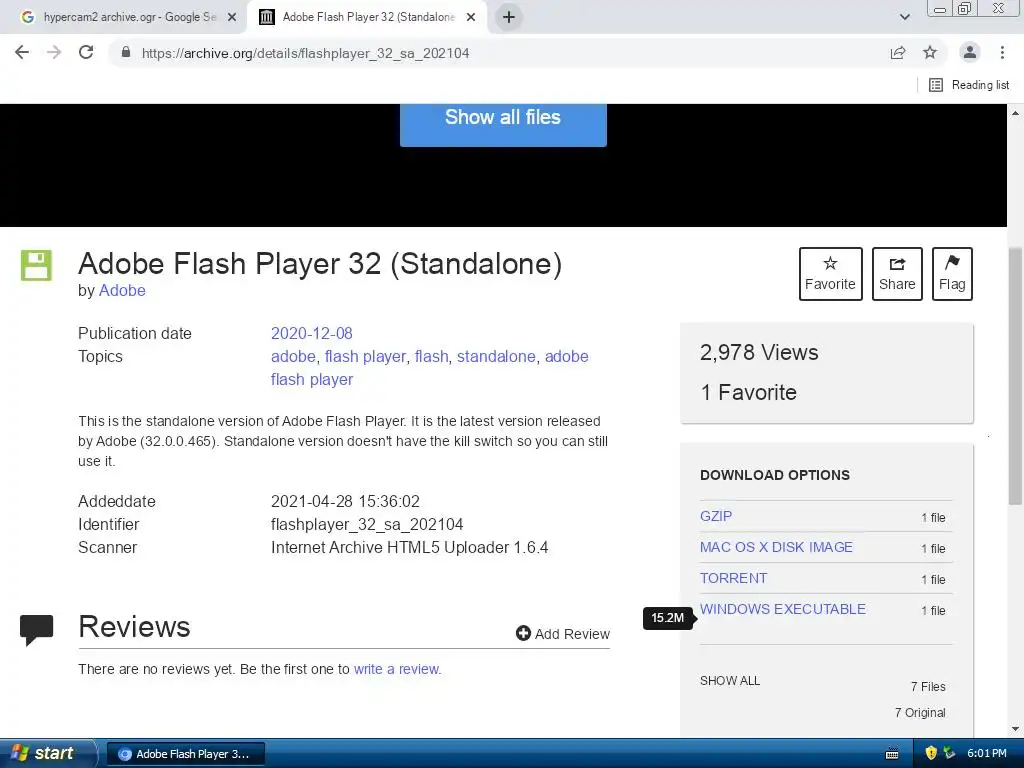Screen dimensions: 1024x768
Task: Click the padlock site info icon
Action: point(126,53)
